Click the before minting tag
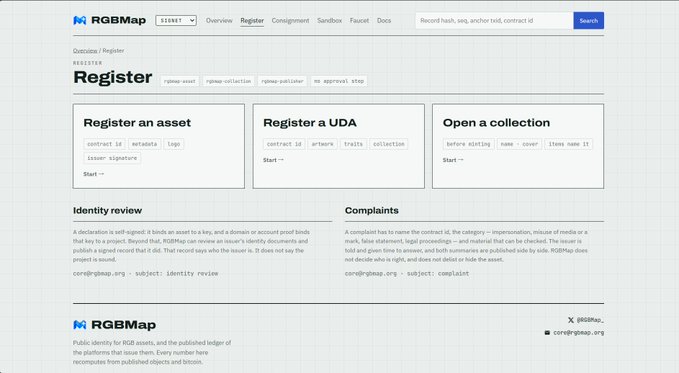The height and width of the screenshot is (373, 679). pos(469,144)
